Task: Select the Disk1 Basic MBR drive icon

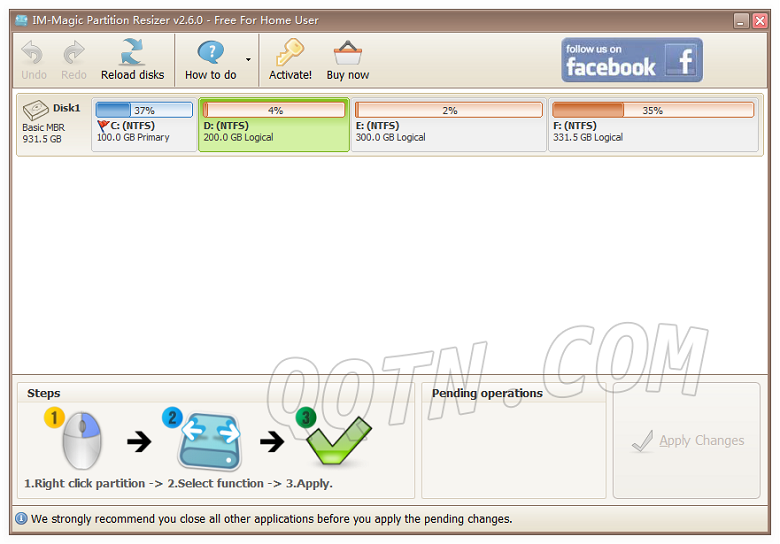Action: coord(36,109)
